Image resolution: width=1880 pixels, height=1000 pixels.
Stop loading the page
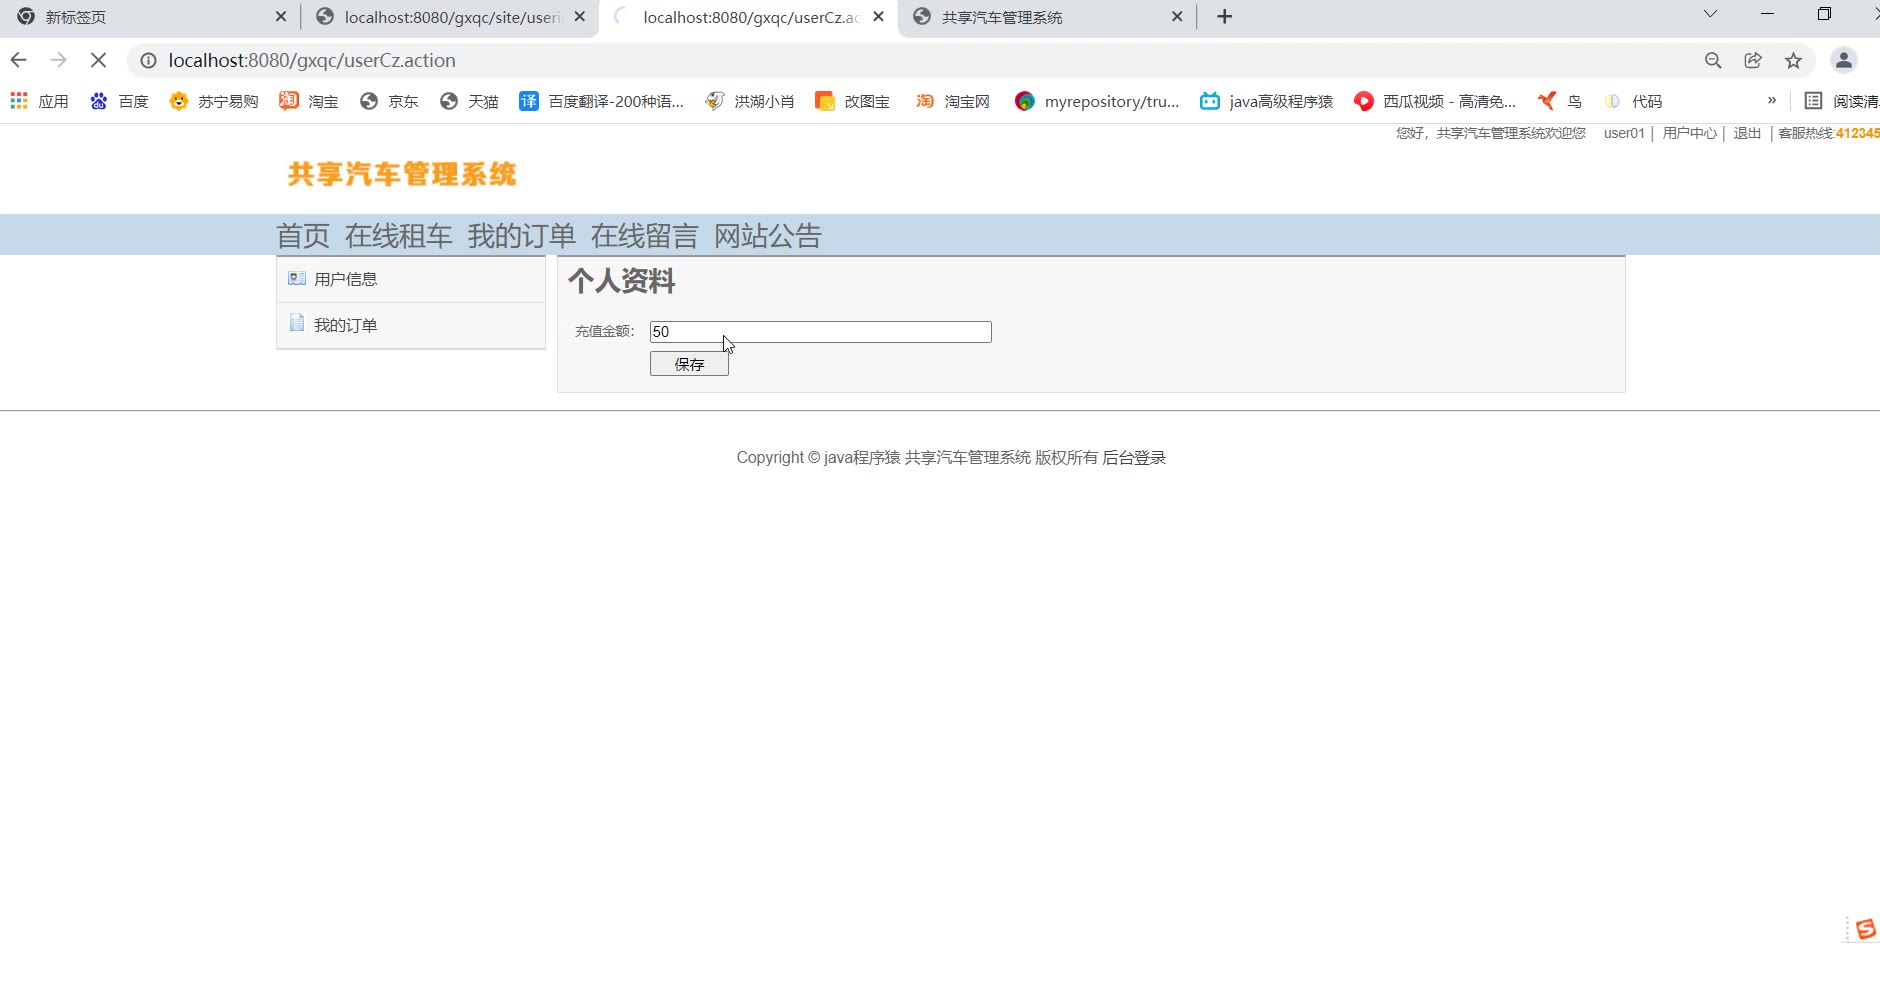pos(98,60)
